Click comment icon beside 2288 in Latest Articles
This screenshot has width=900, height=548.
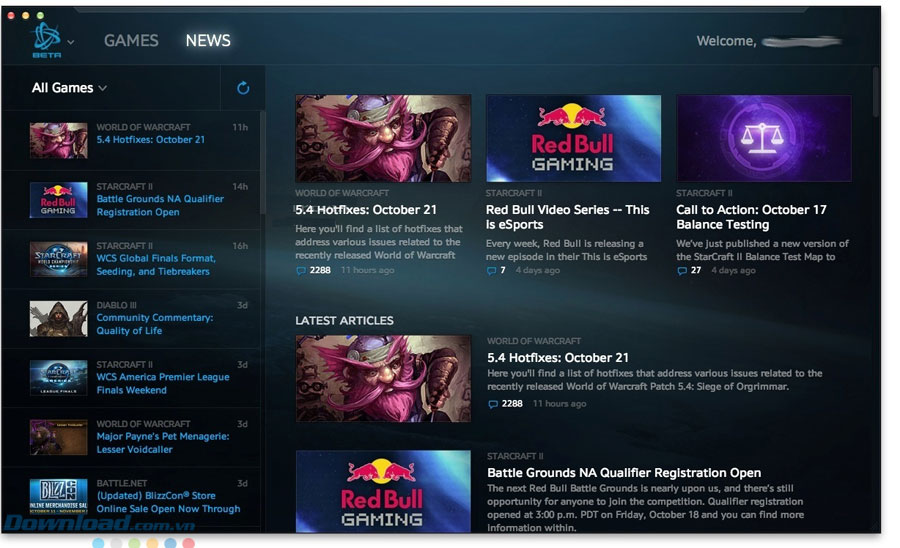pos(492,404)
